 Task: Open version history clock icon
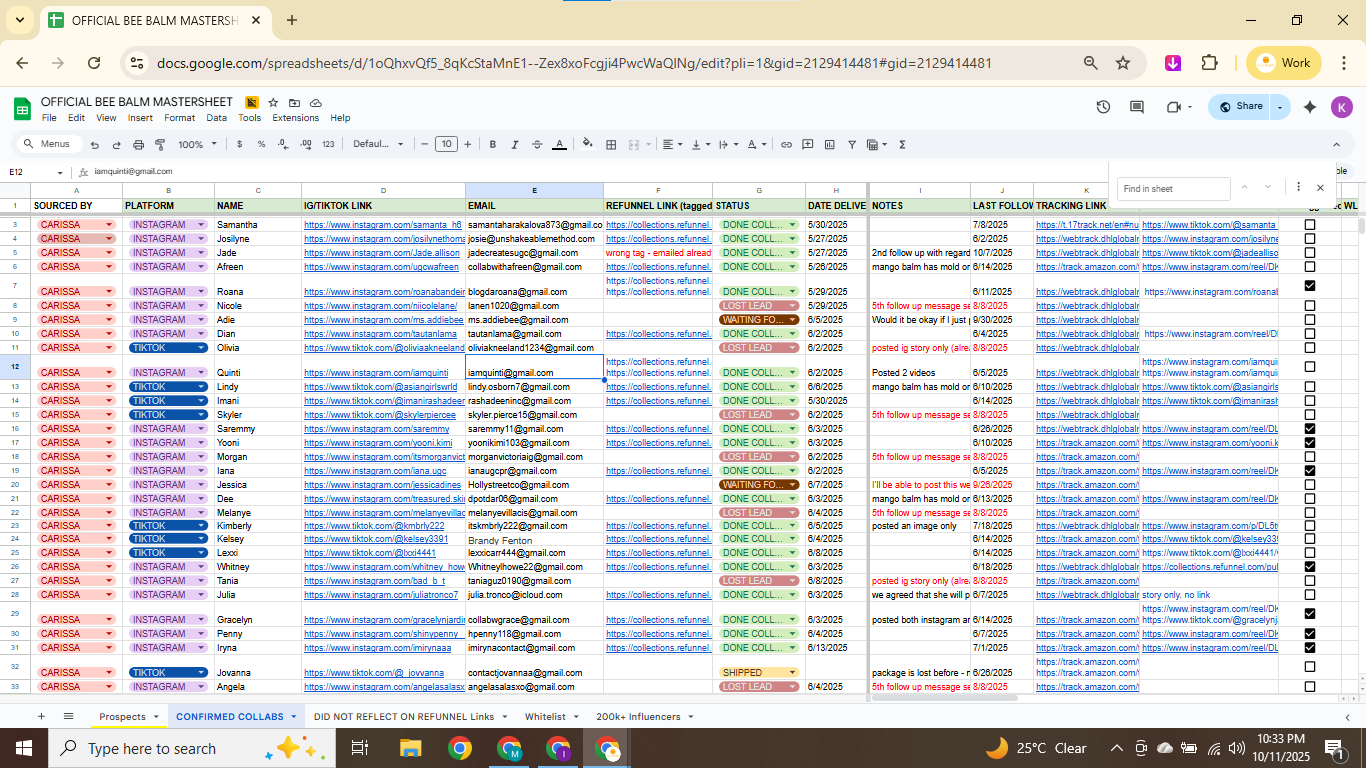pyautogui.click(x=1103, y=107)
